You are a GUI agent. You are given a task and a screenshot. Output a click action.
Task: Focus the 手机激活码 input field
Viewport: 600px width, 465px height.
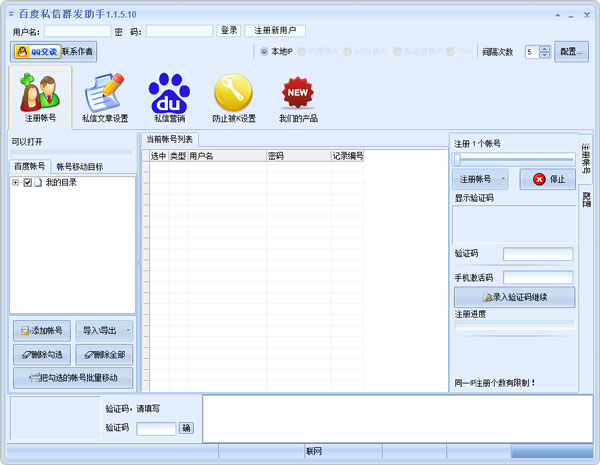[x=538, y=277]
